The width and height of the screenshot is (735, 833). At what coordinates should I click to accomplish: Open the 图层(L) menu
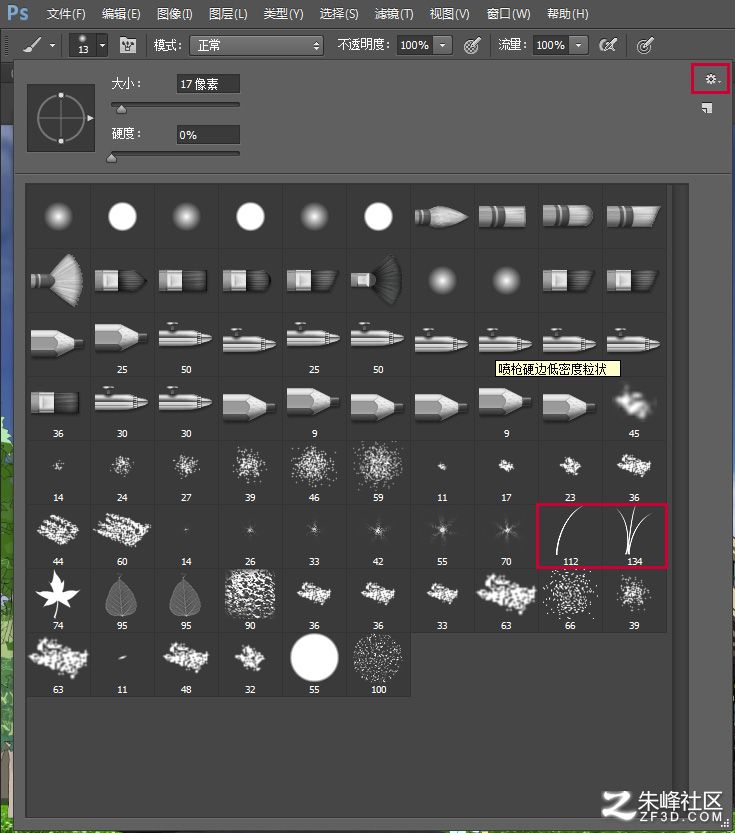click(x=228, y=14)
